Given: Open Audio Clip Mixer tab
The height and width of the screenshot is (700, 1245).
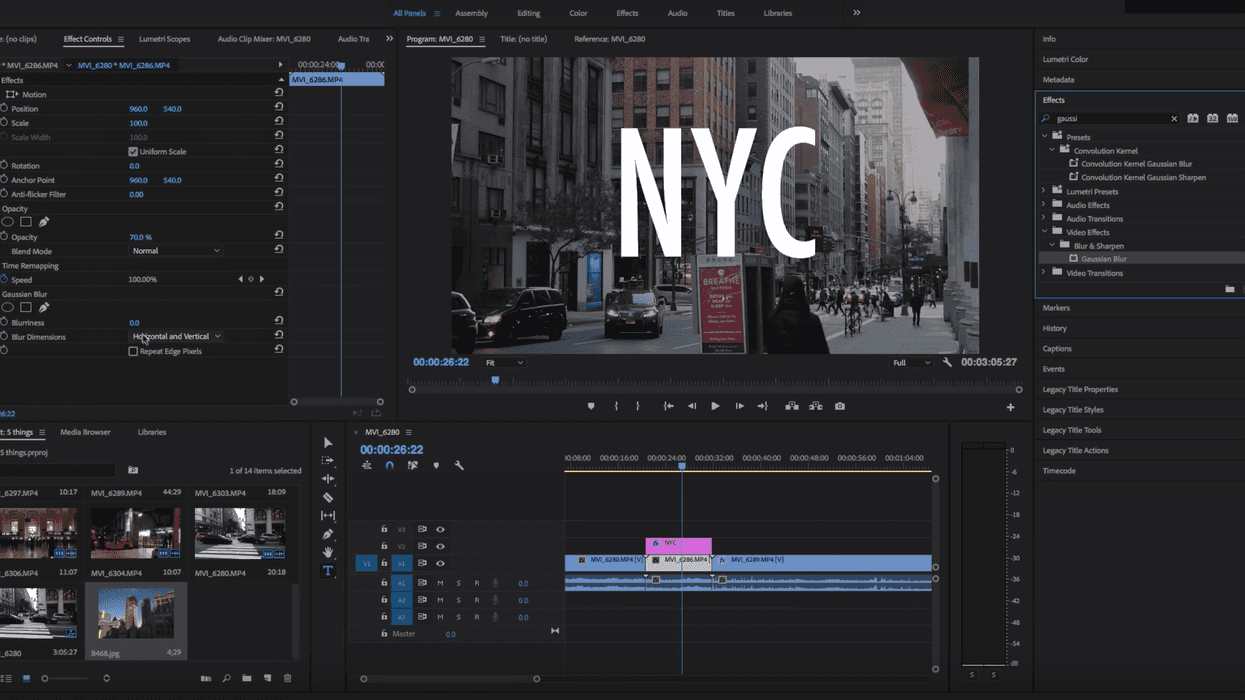Looking at the screenshot, I should [x=264, y=39].
